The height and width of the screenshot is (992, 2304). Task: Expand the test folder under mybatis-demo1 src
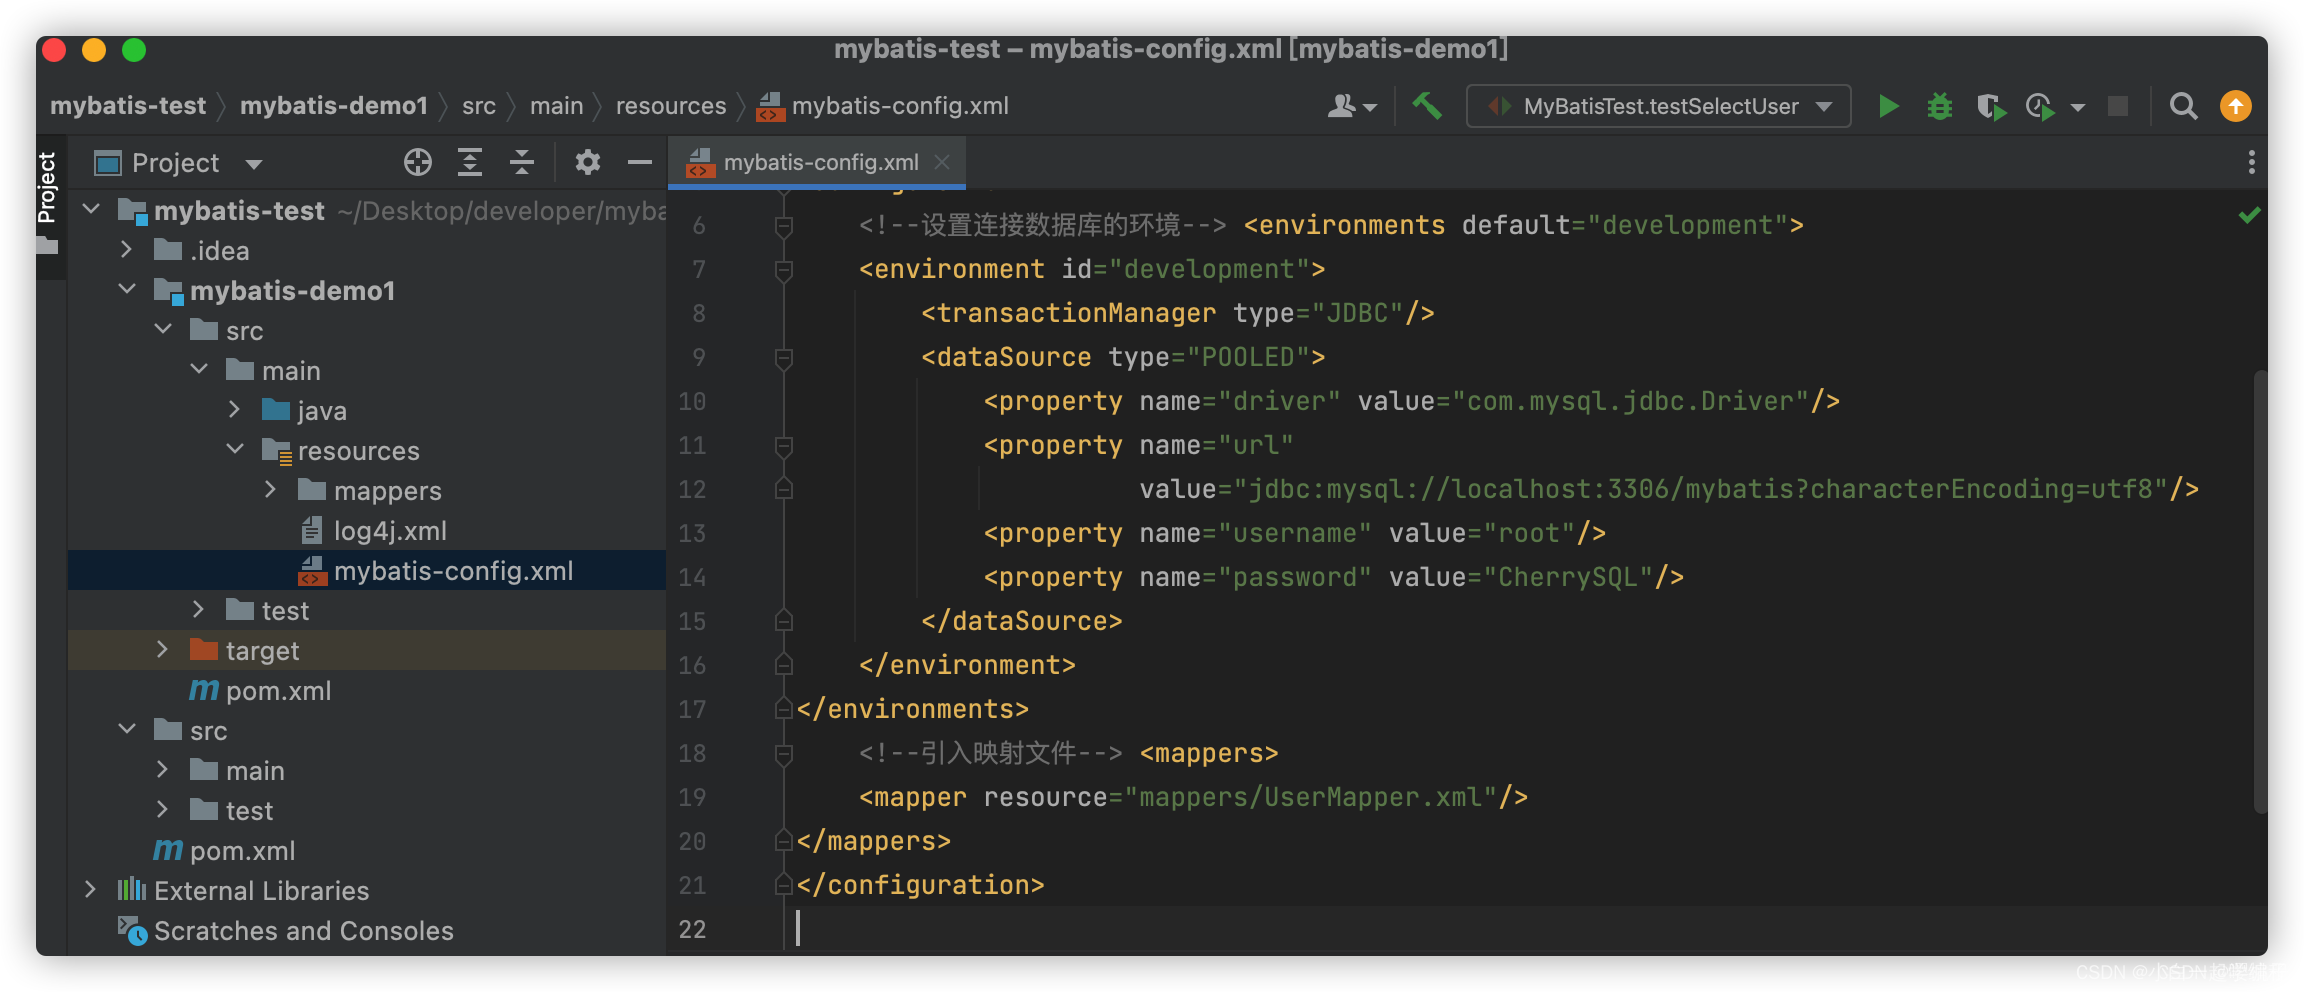pos(198,609)
